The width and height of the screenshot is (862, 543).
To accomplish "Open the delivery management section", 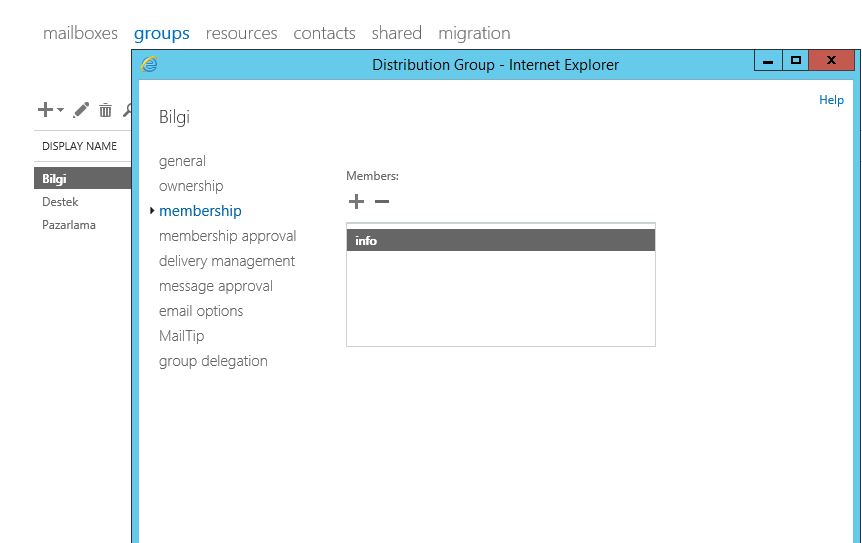I will (227, 261).
